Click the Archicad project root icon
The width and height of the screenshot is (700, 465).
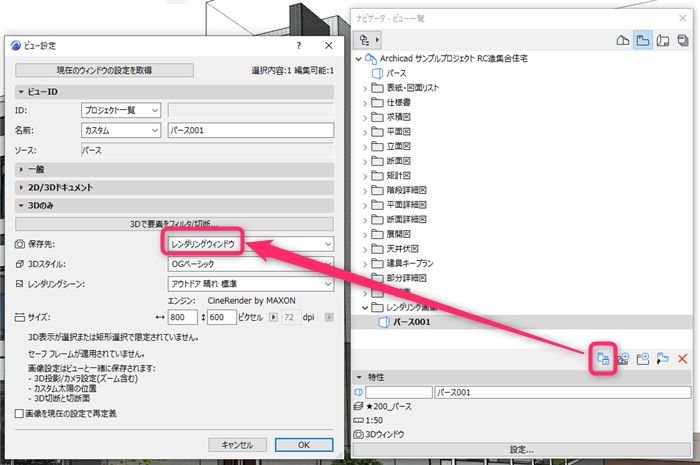[371, 58]
